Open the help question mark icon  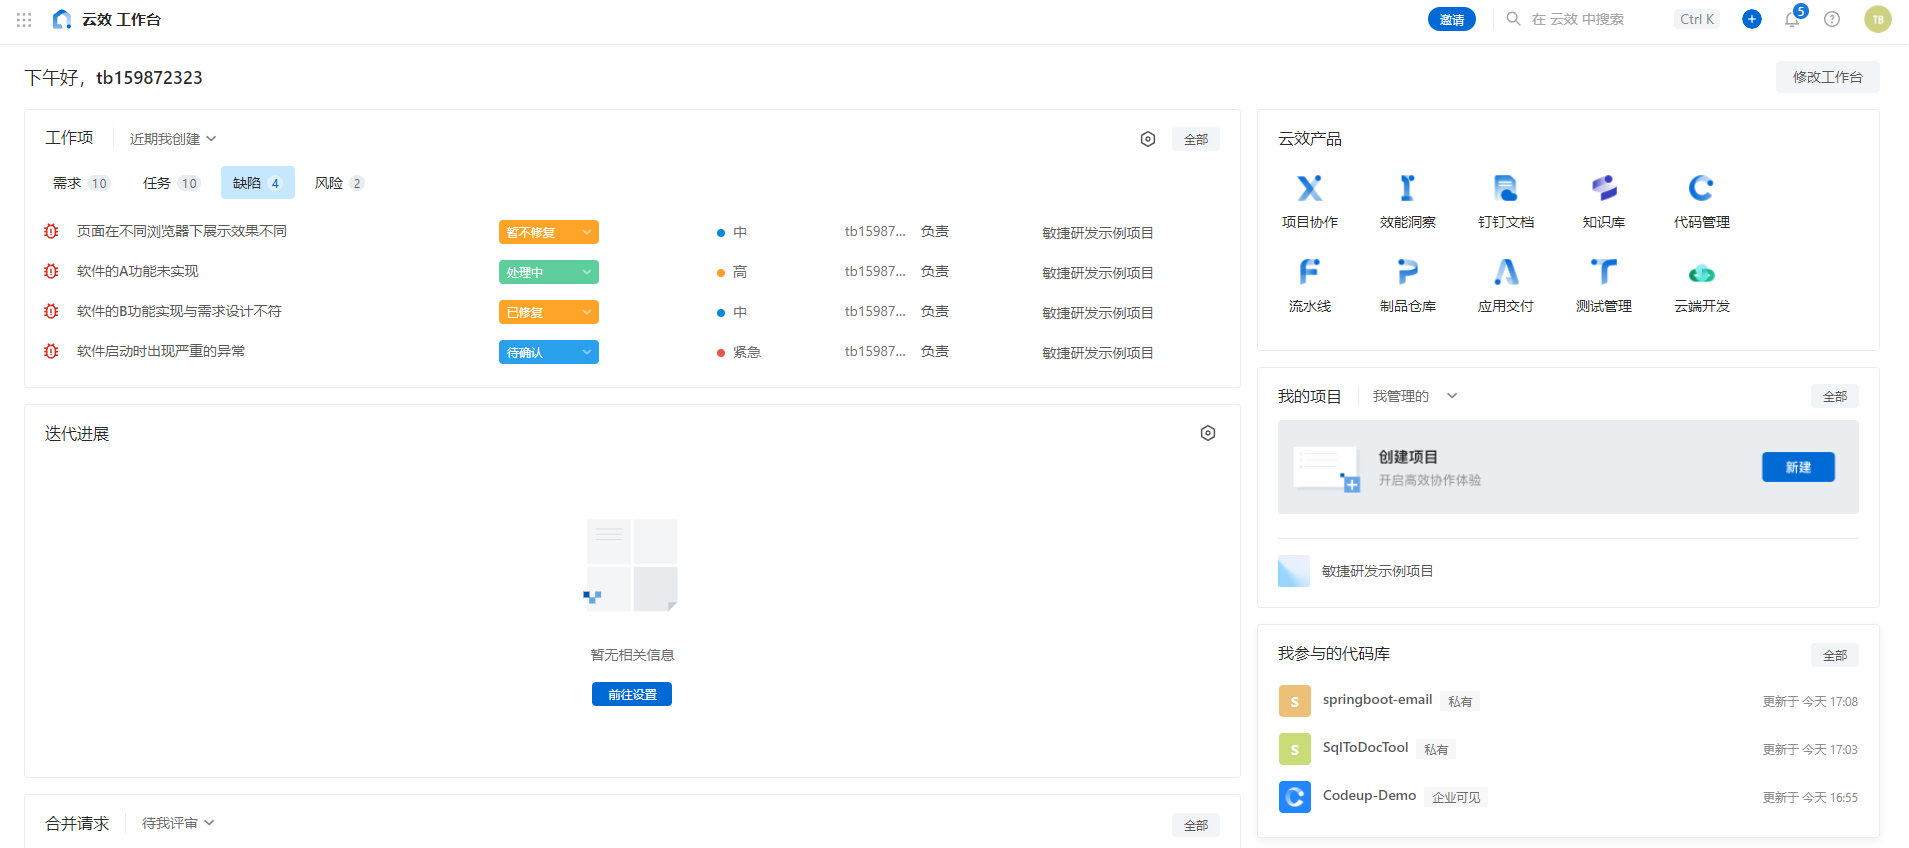[x=1831, y=19]
